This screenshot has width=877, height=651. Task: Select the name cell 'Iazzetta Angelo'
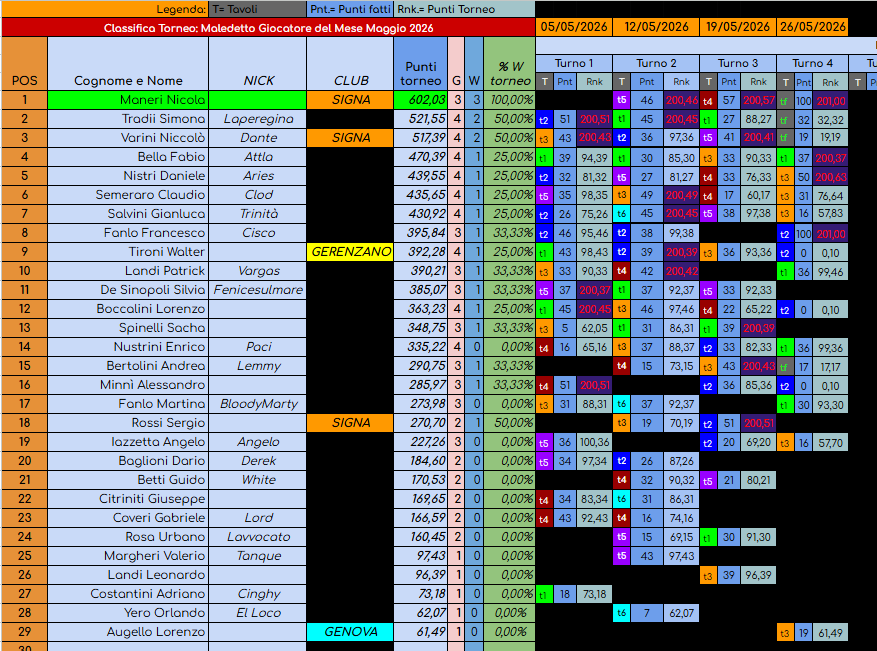point(128,442)
